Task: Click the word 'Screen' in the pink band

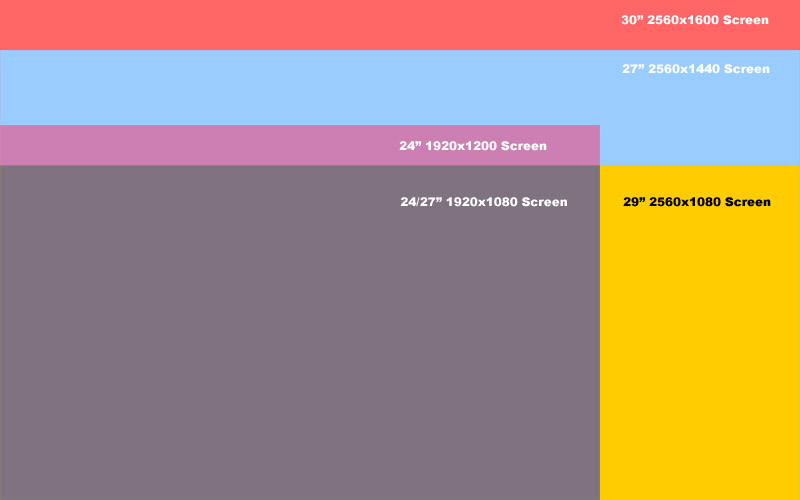Action: point(524,146)
